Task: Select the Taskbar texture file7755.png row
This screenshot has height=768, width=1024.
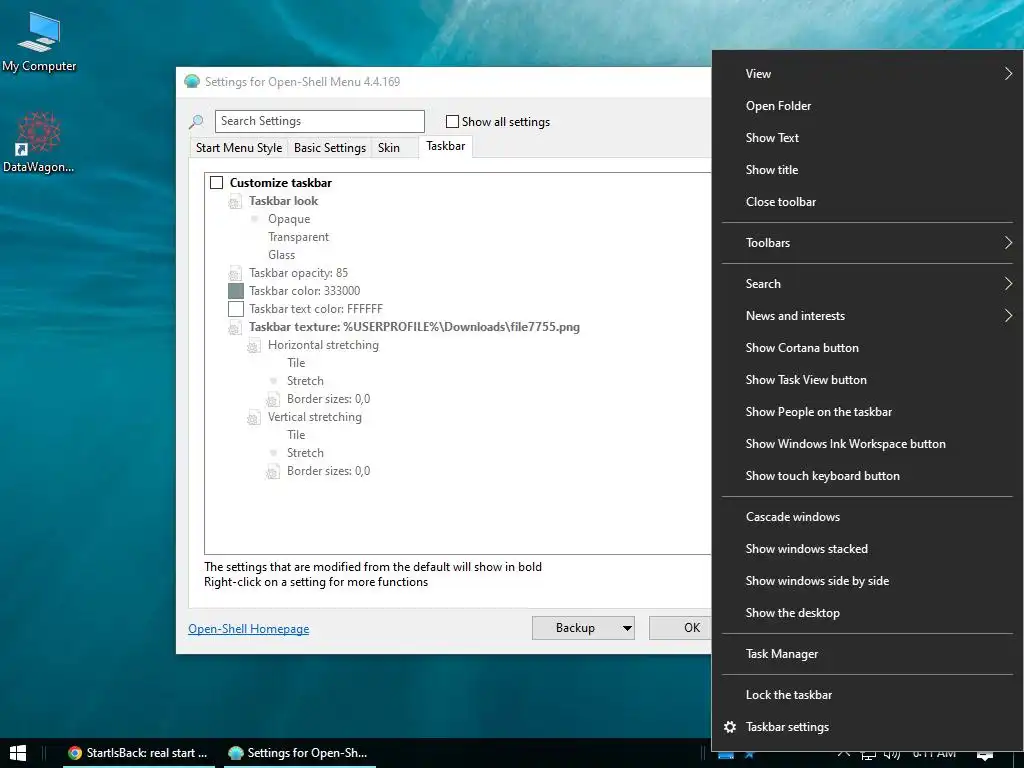Action: 414,327
